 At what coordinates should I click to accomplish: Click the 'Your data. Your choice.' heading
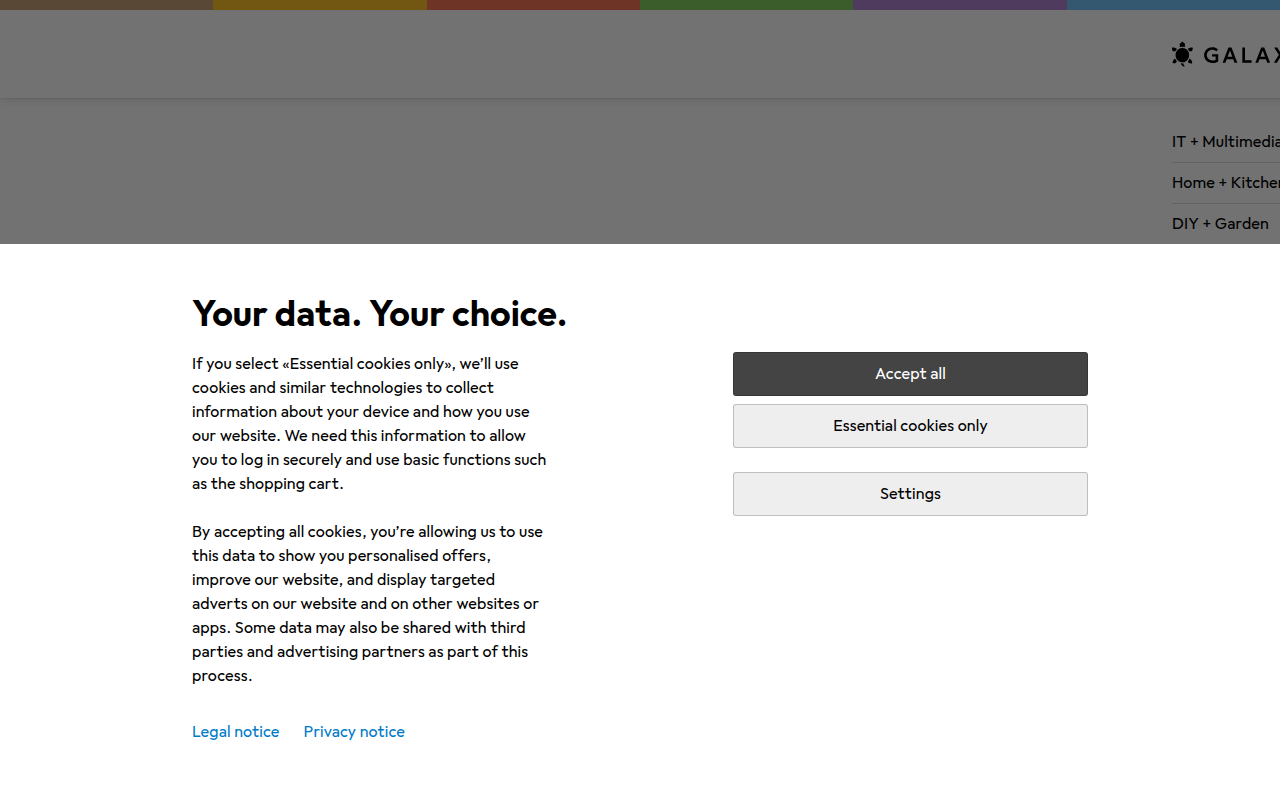[x=379, y=314]
